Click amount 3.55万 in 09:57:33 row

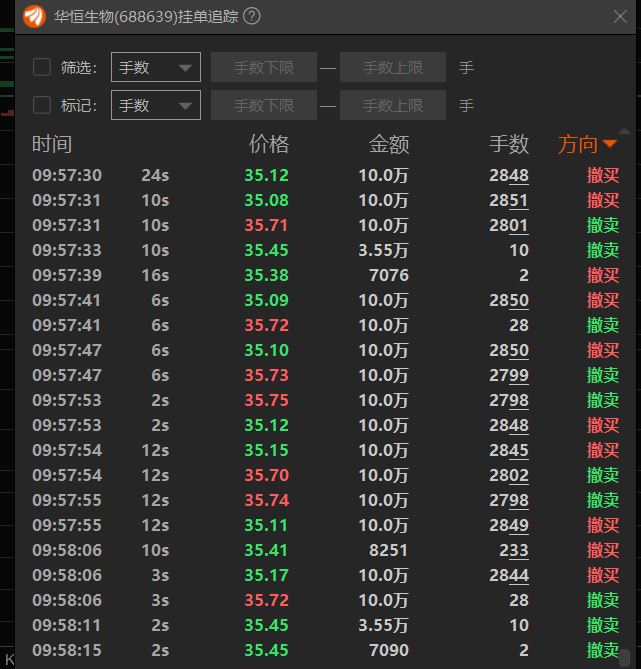click(x=383, y=250)
